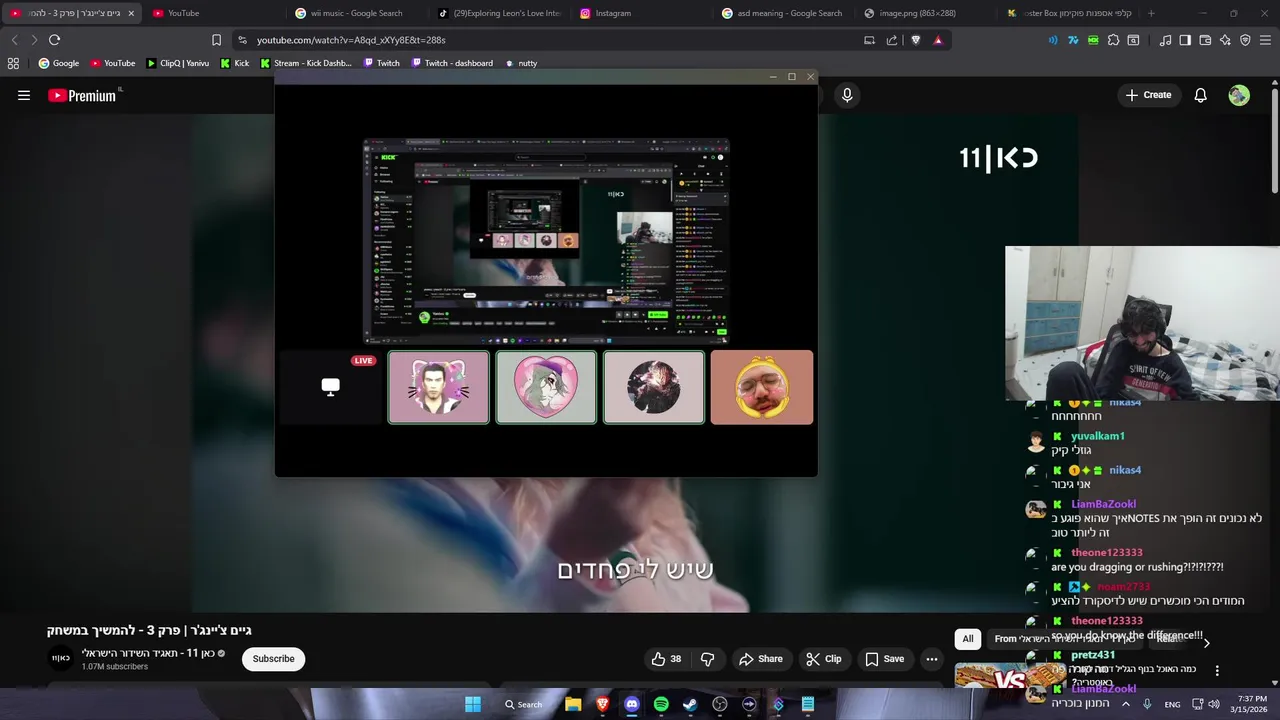Image resolution: width=1280 pixels, height=720 pixels.
Task: Like the video with thumbs up
Action: point(666,659)
